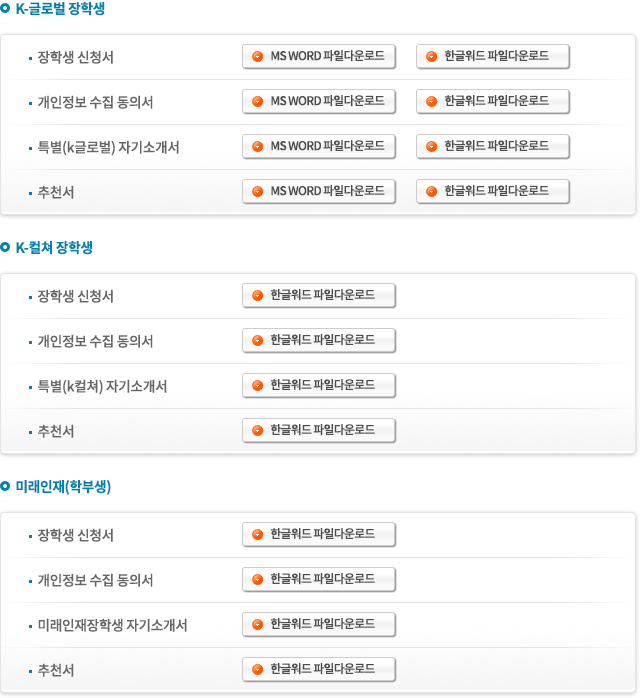
Task: Click orange arrow icon on K-컬쳐 추천서 button
Action: (x=258, y=430)
